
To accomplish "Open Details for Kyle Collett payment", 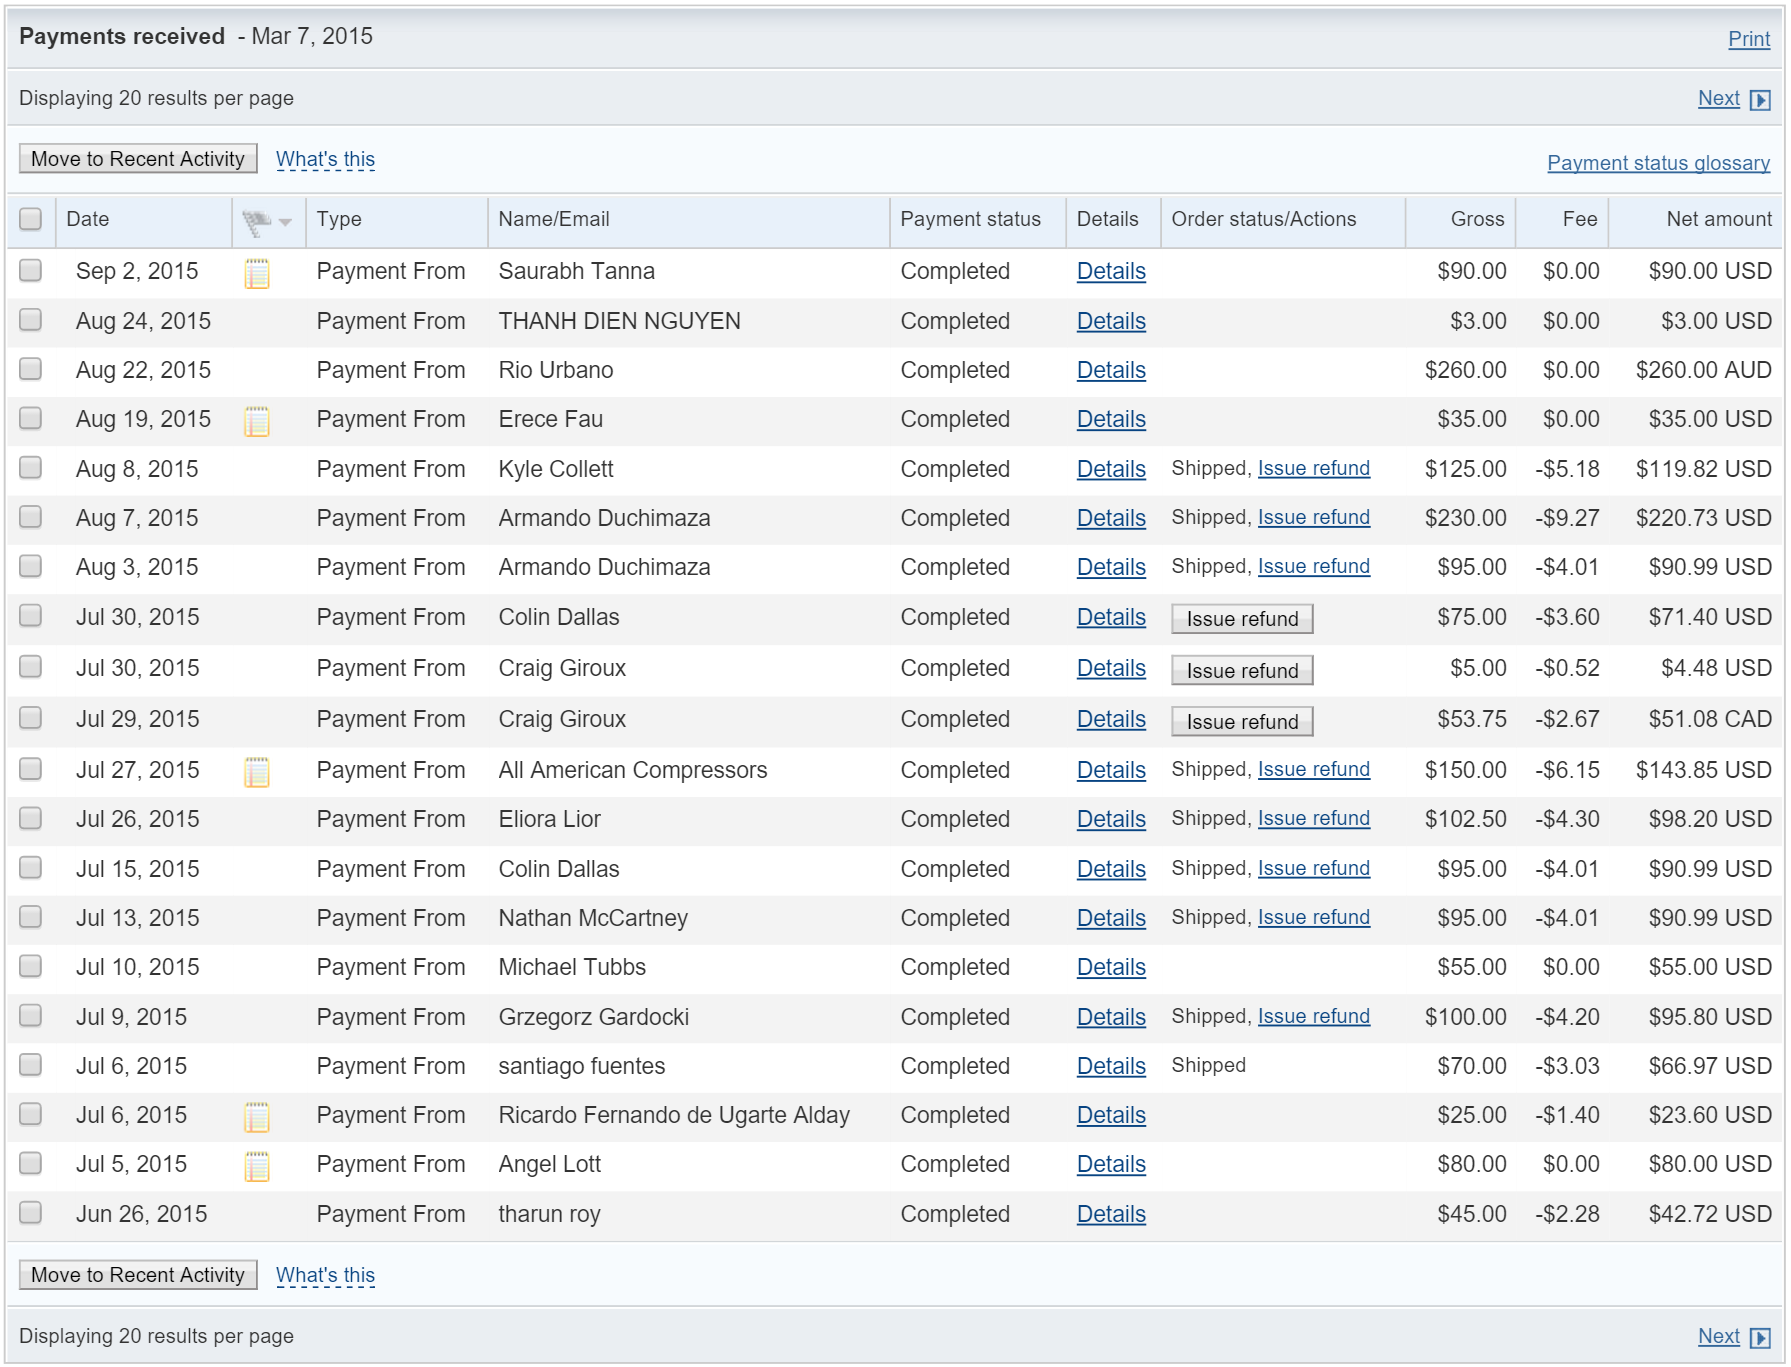I will point(1111,469).
